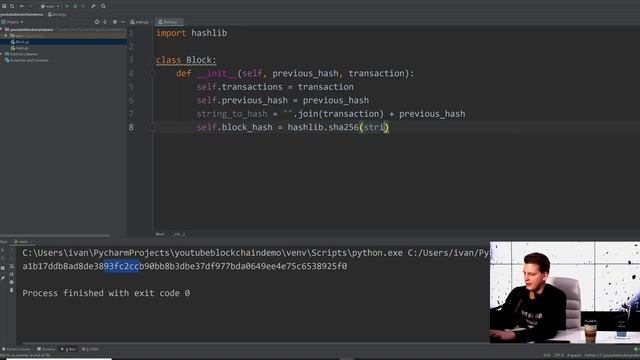Click line number 8 in the gutter
The height and width of the screenshot is (360, 640).
(131, 127)
